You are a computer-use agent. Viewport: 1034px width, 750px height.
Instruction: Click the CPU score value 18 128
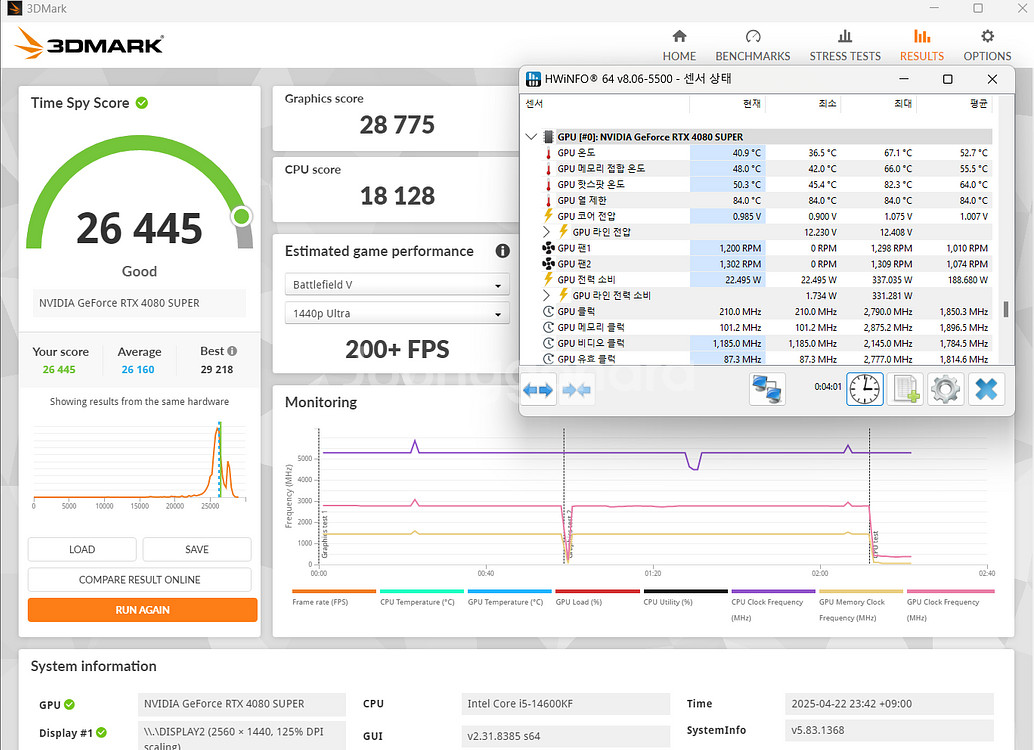[397, 196]
